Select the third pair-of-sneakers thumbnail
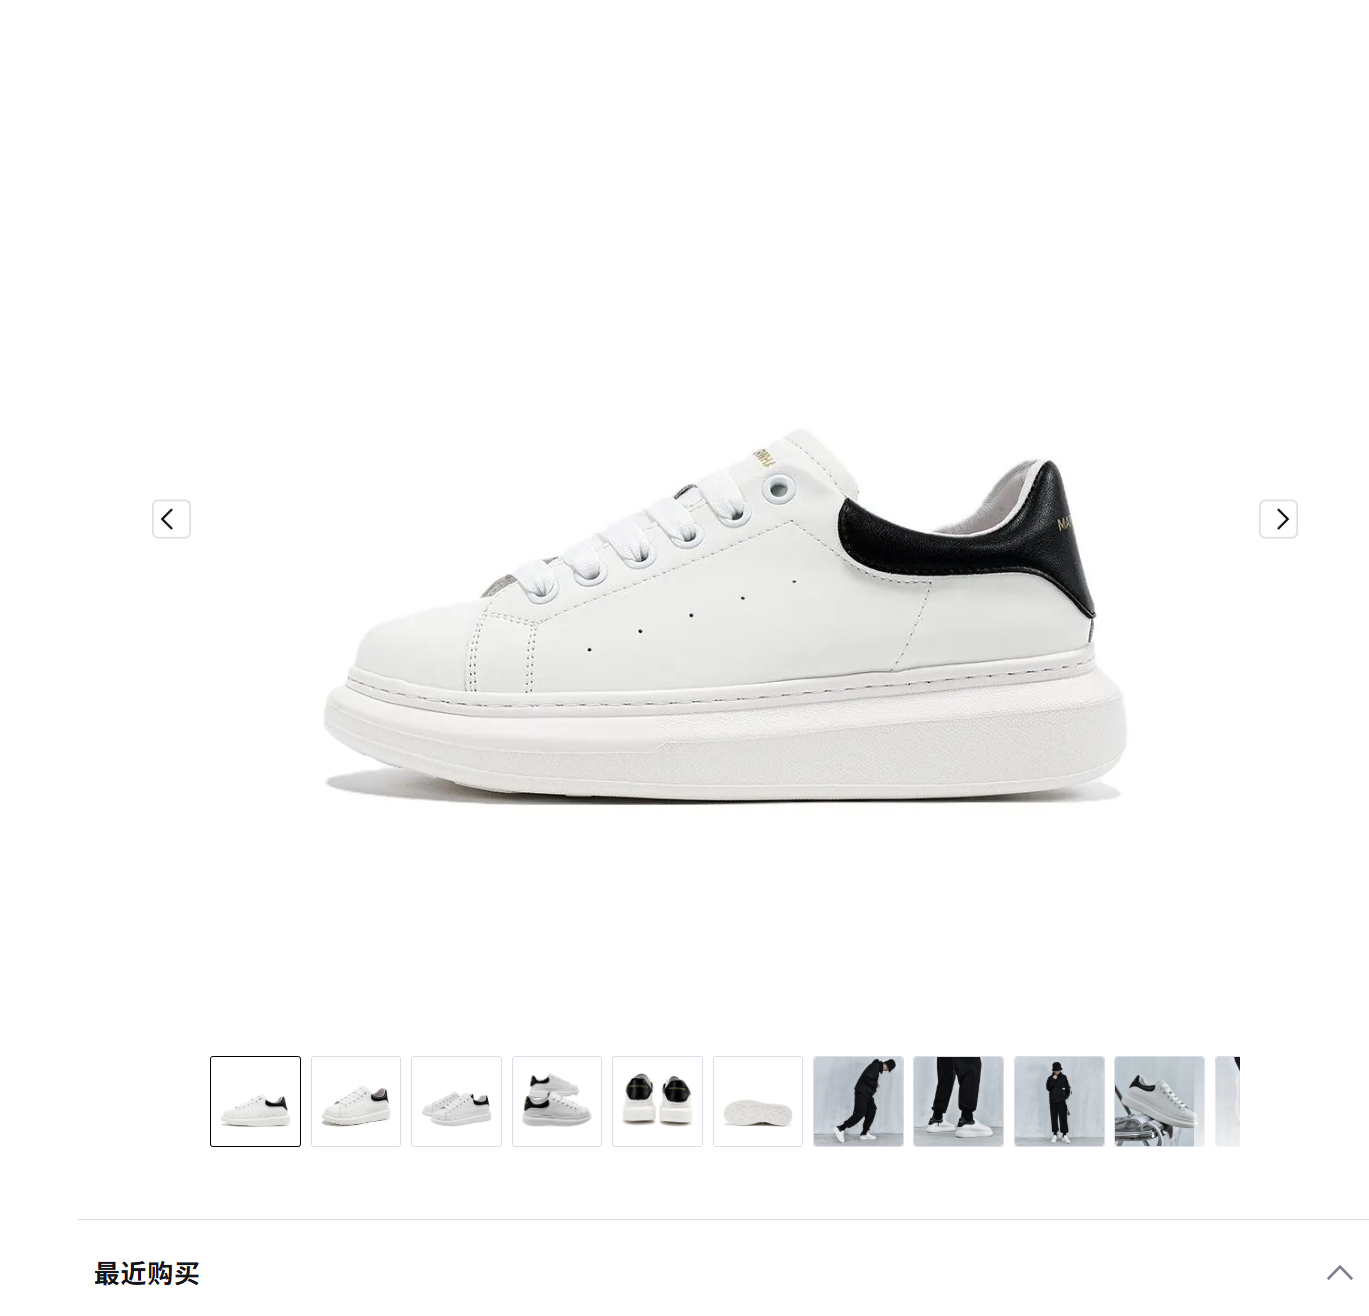Image resolution: width=1369 pixels, height=1316 pixels. [456, 1101]
